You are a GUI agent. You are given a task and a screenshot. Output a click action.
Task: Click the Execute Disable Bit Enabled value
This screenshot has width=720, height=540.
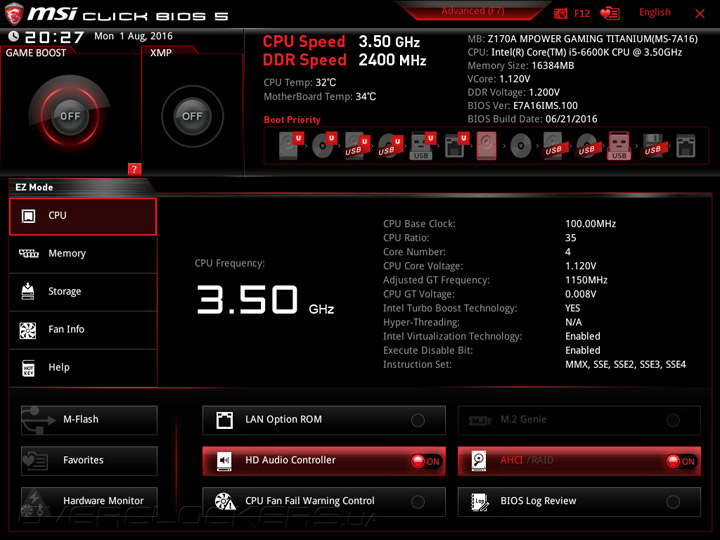pyautogui.click(x=583, y=350)
